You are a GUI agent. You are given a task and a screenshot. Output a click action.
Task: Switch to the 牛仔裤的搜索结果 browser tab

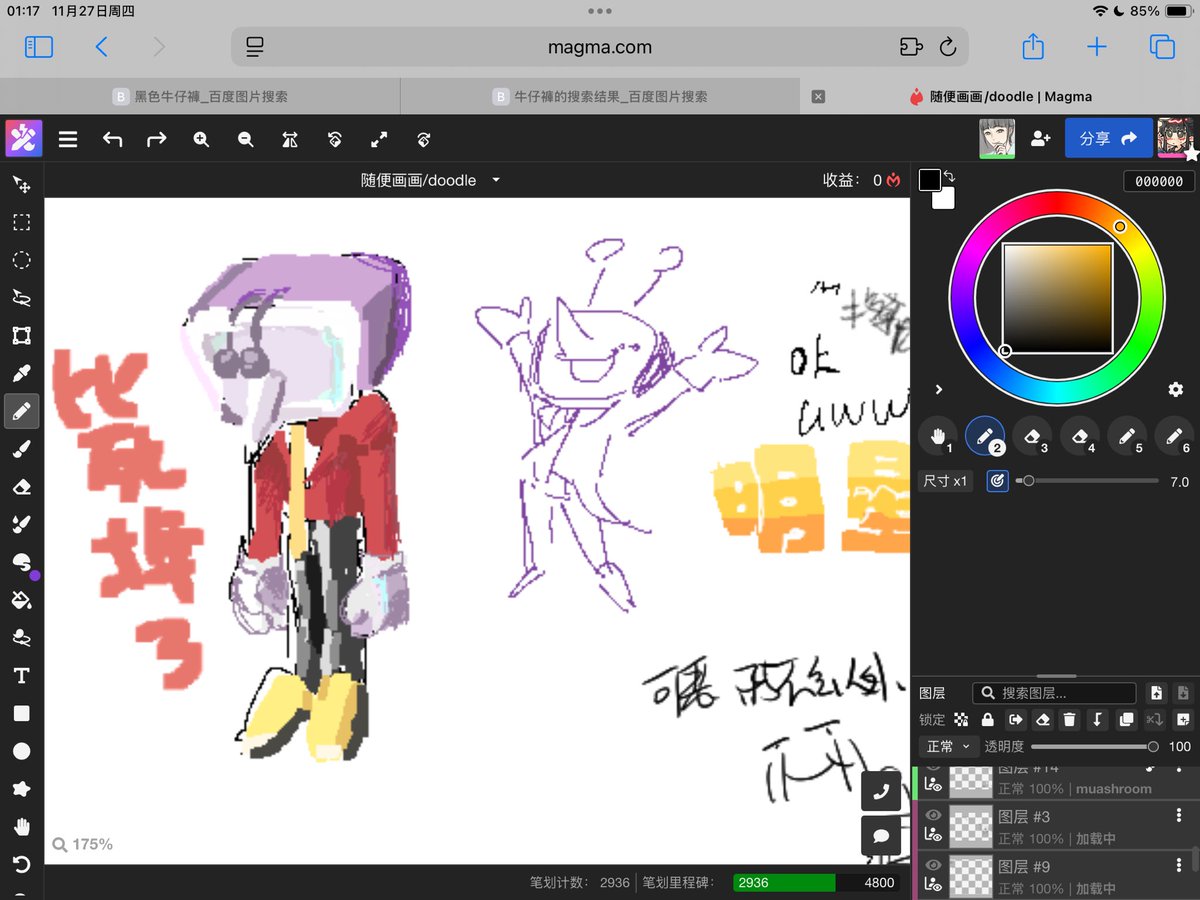coord(600,97)
